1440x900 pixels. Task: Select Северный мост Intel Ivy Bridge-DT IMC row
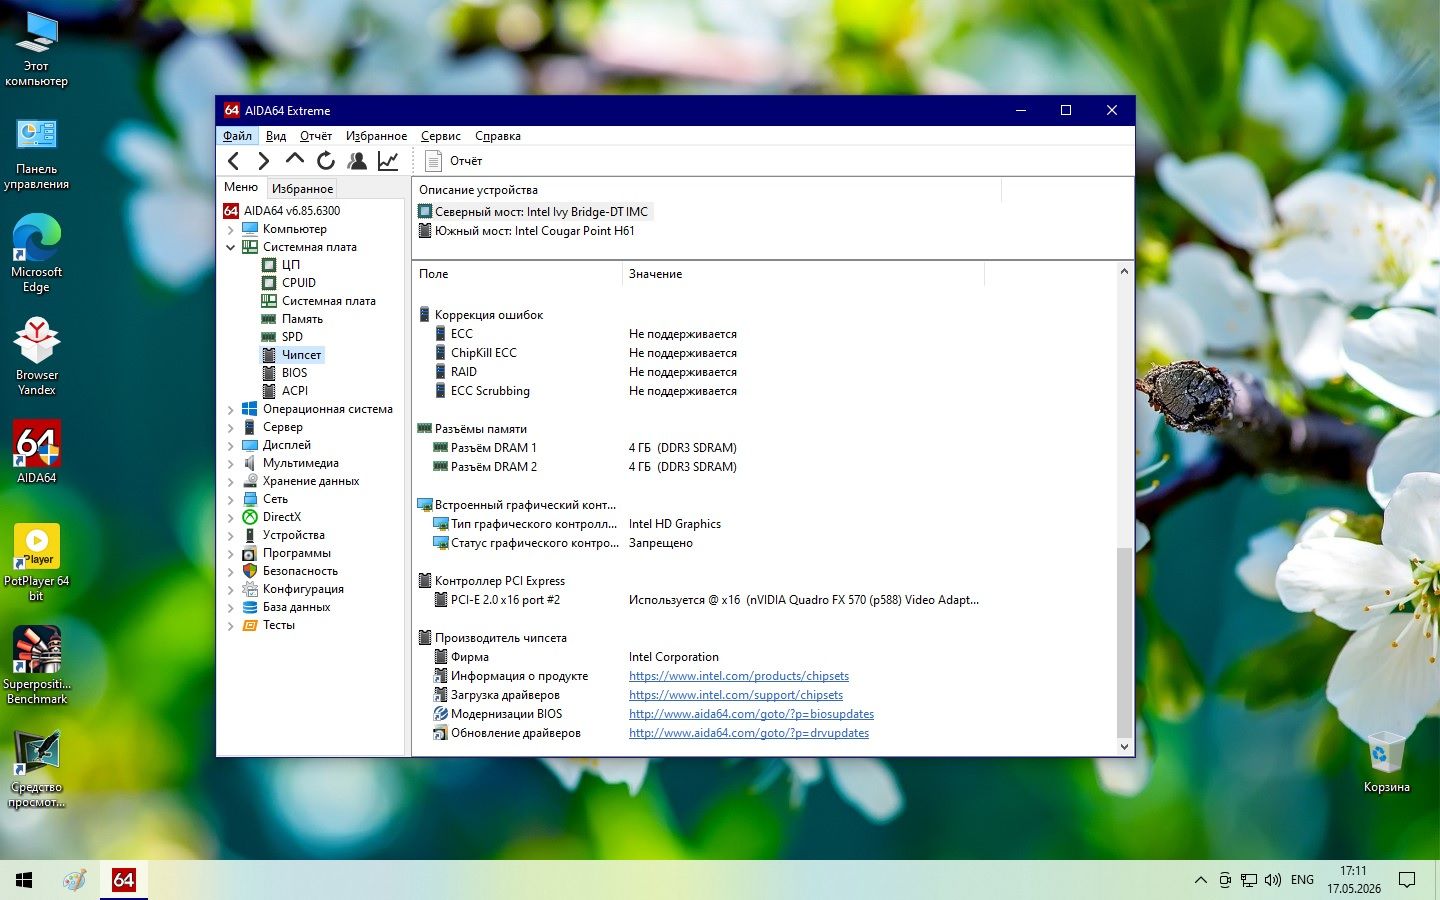click(x=534, y=212)
